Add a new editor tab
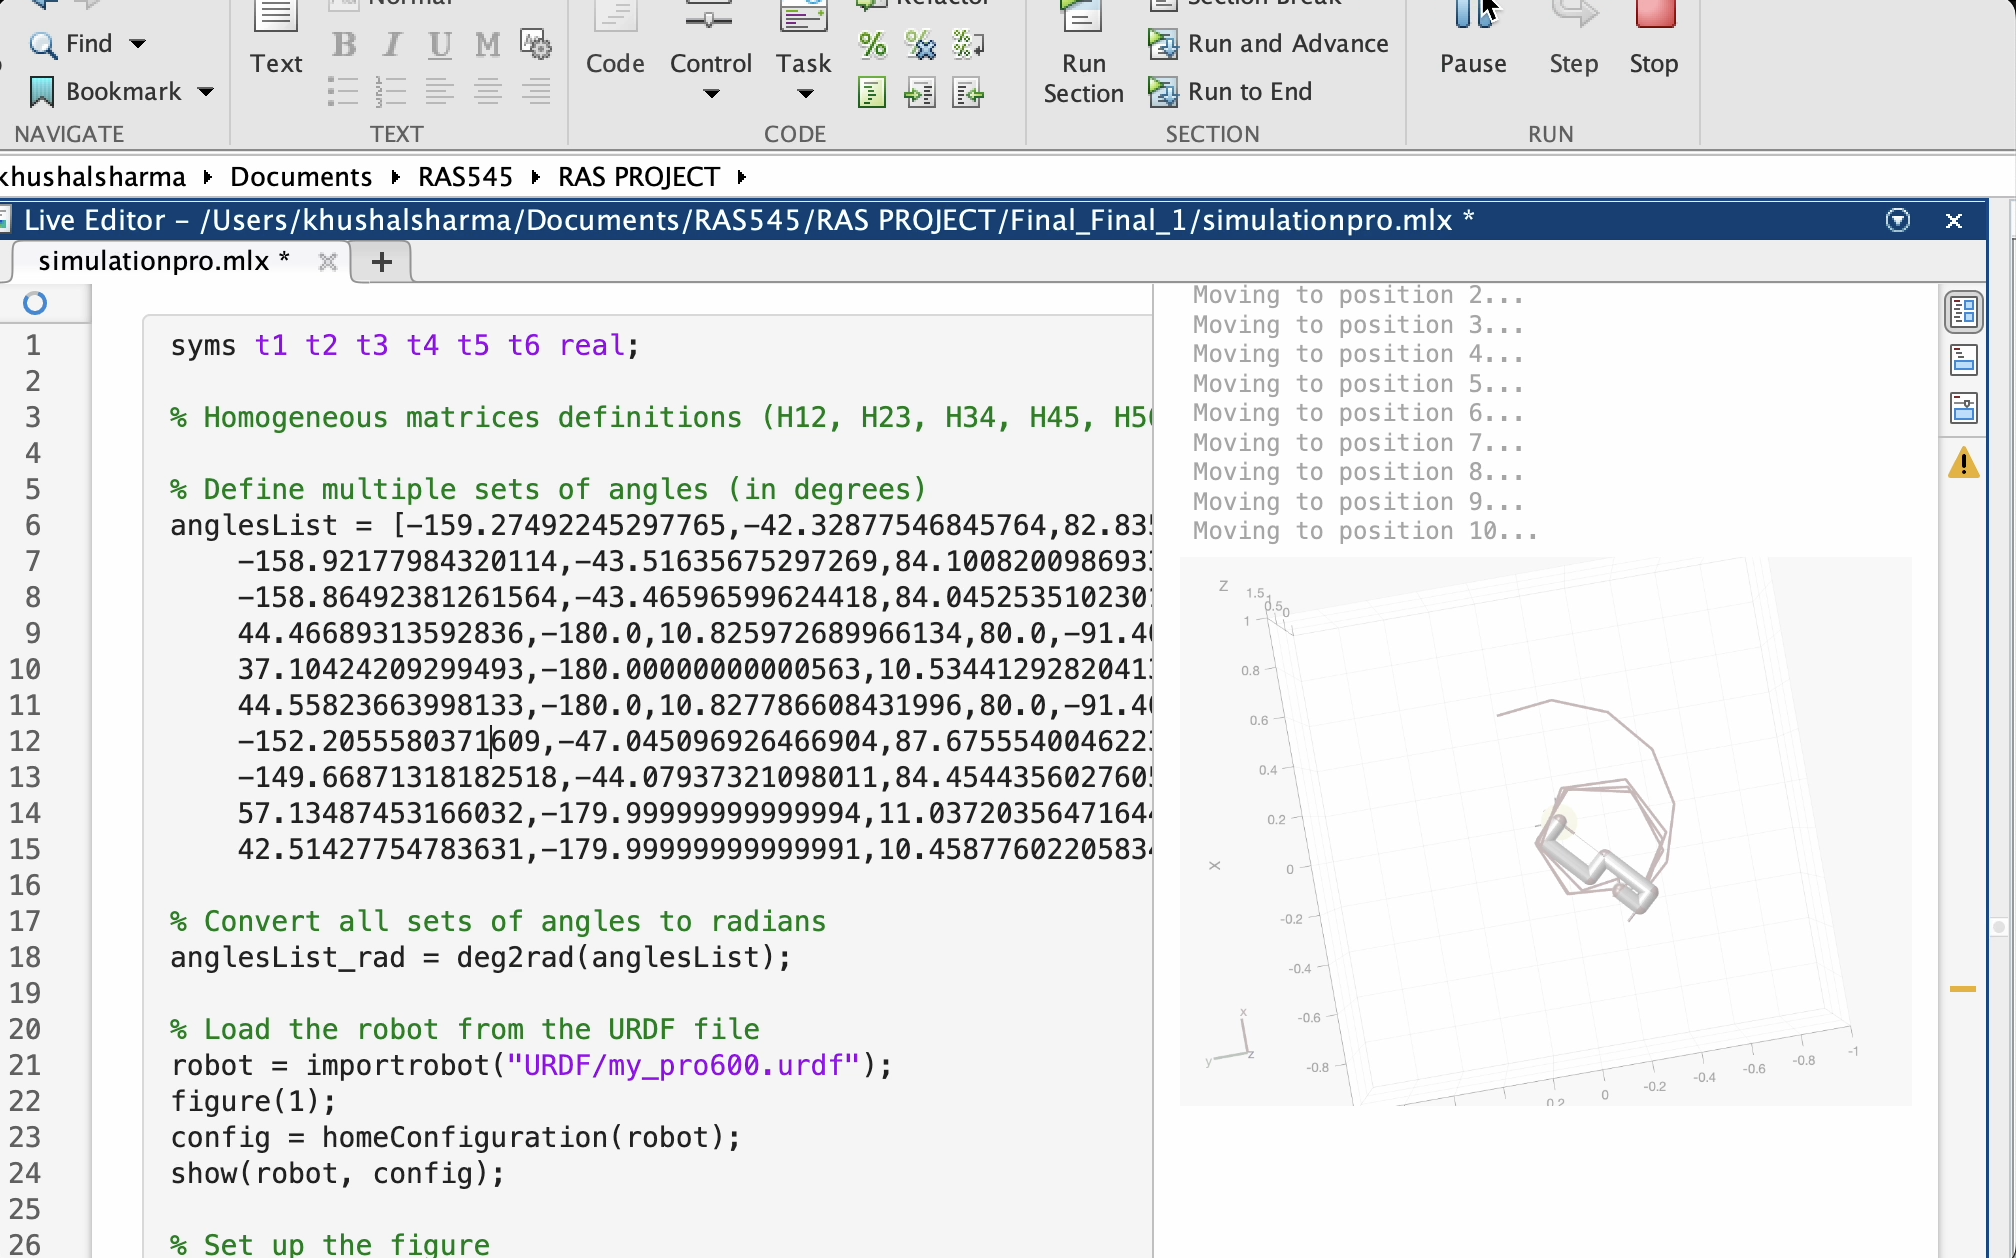 tap(381, 262)
